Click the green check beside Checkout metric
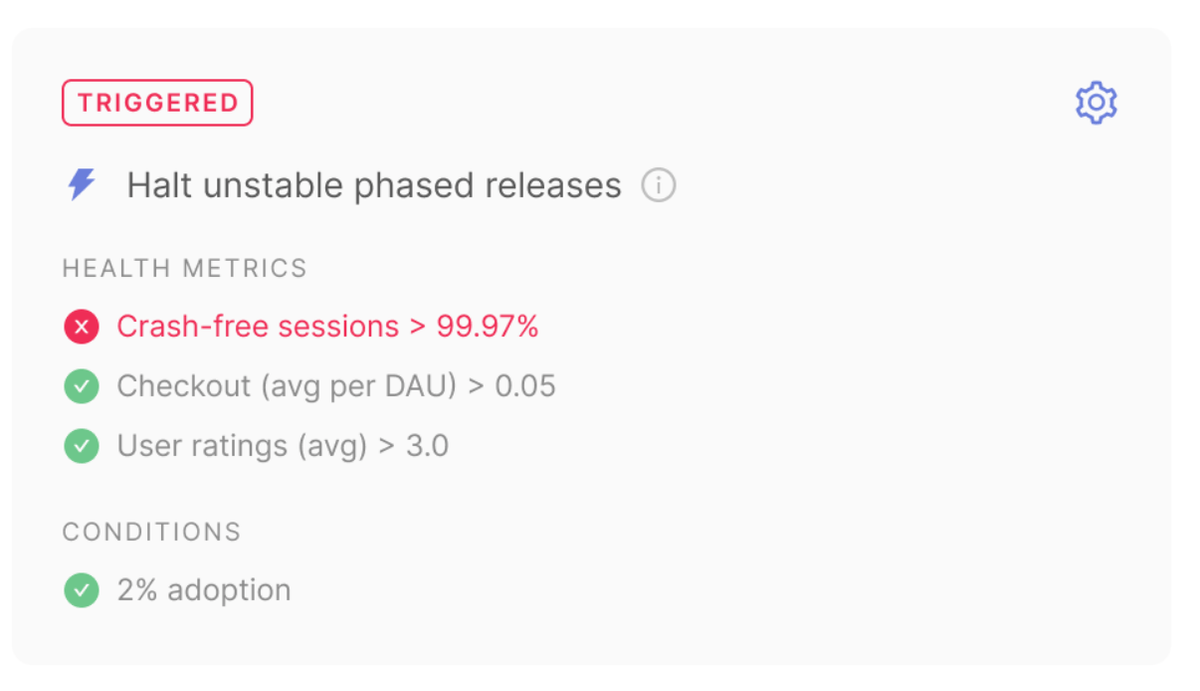 click(x=81, y=387)
